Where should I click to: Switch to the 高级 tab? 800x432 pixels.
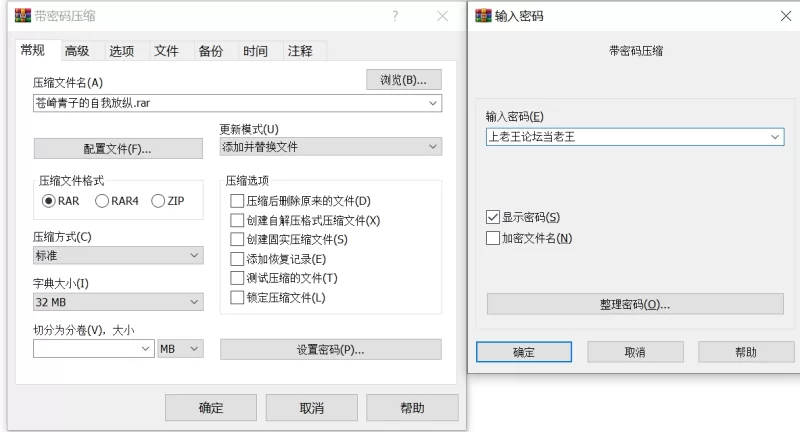pyautogui.click(x=77, y=51)
